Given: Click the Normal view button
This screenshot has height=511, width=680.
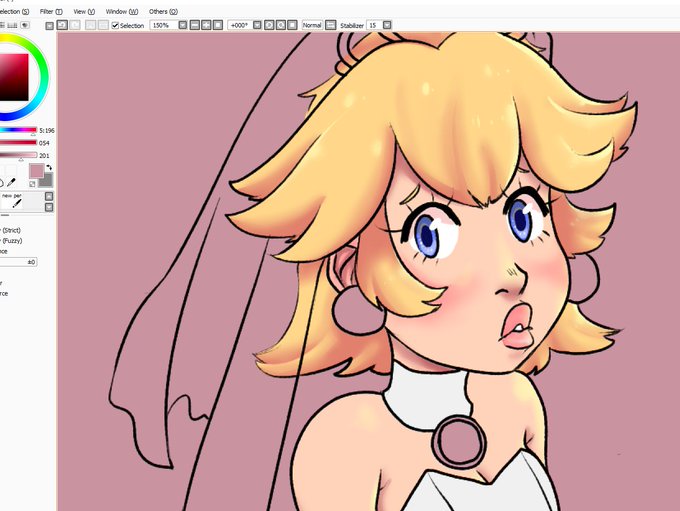Looking at the screenshot, I should coord(312,25).
